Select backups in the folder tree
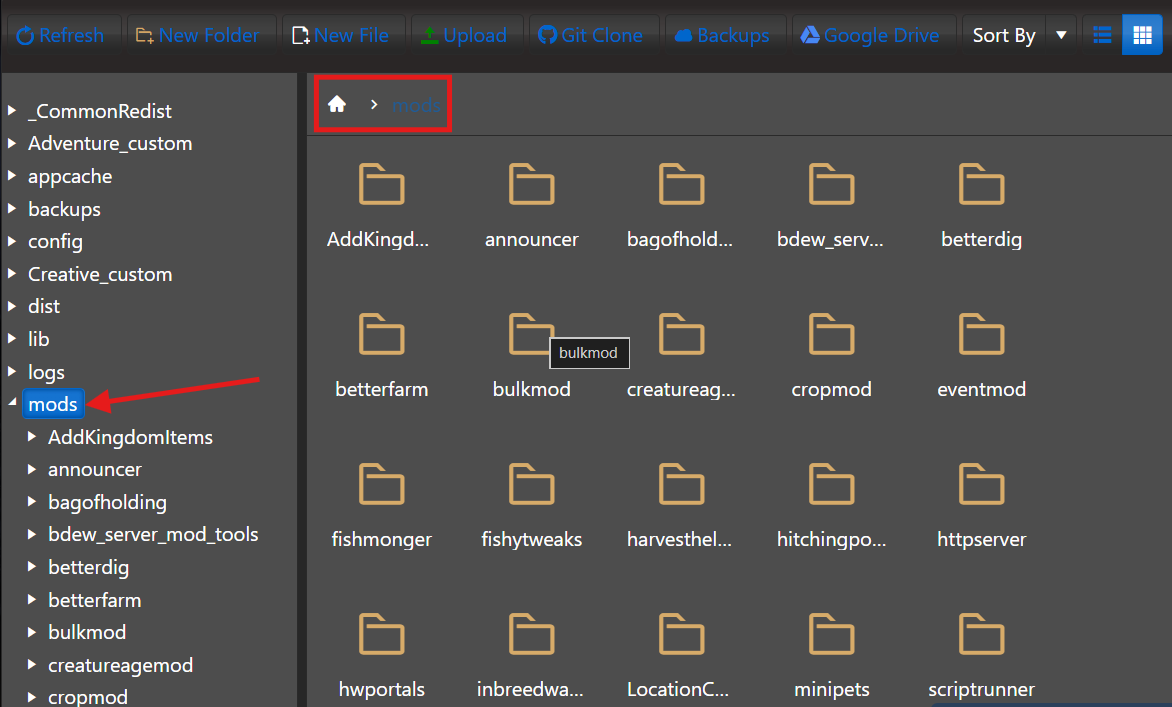The width and height of the screenshot is (1172, 707). pyautogui.click(x=64, y=209)
